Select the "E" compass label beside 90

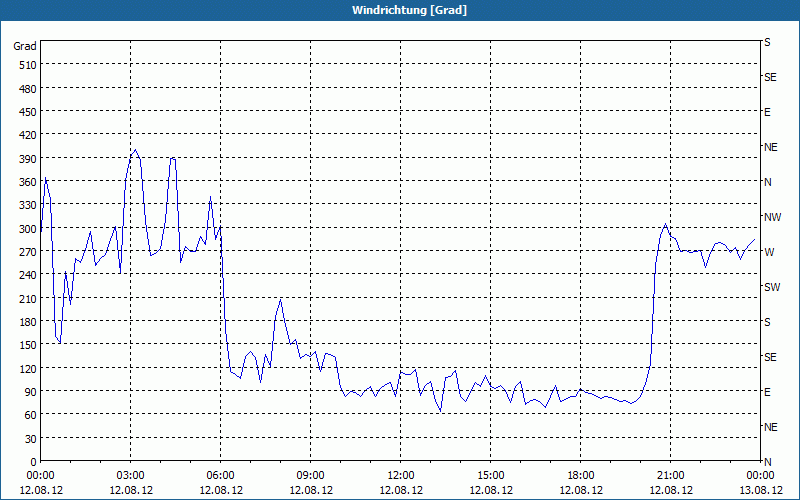coord(767,392)
